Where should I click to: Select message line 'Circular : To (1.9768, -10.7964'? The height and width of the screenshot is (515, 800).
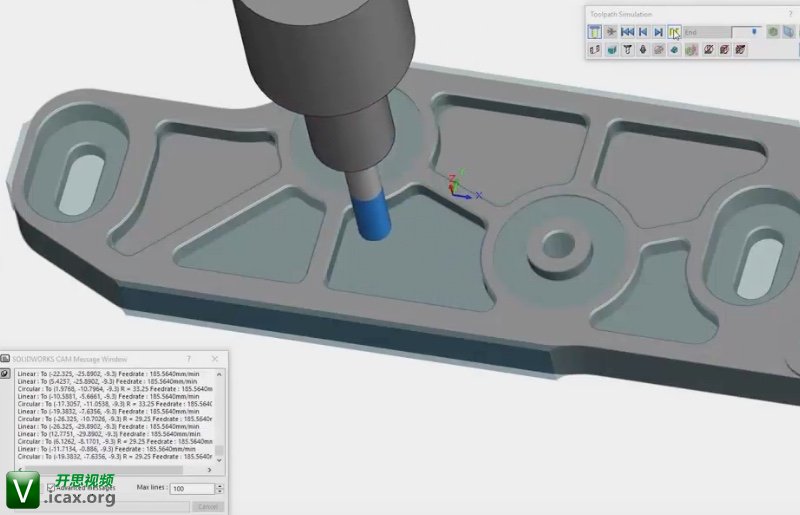click(x=115, y=389)
